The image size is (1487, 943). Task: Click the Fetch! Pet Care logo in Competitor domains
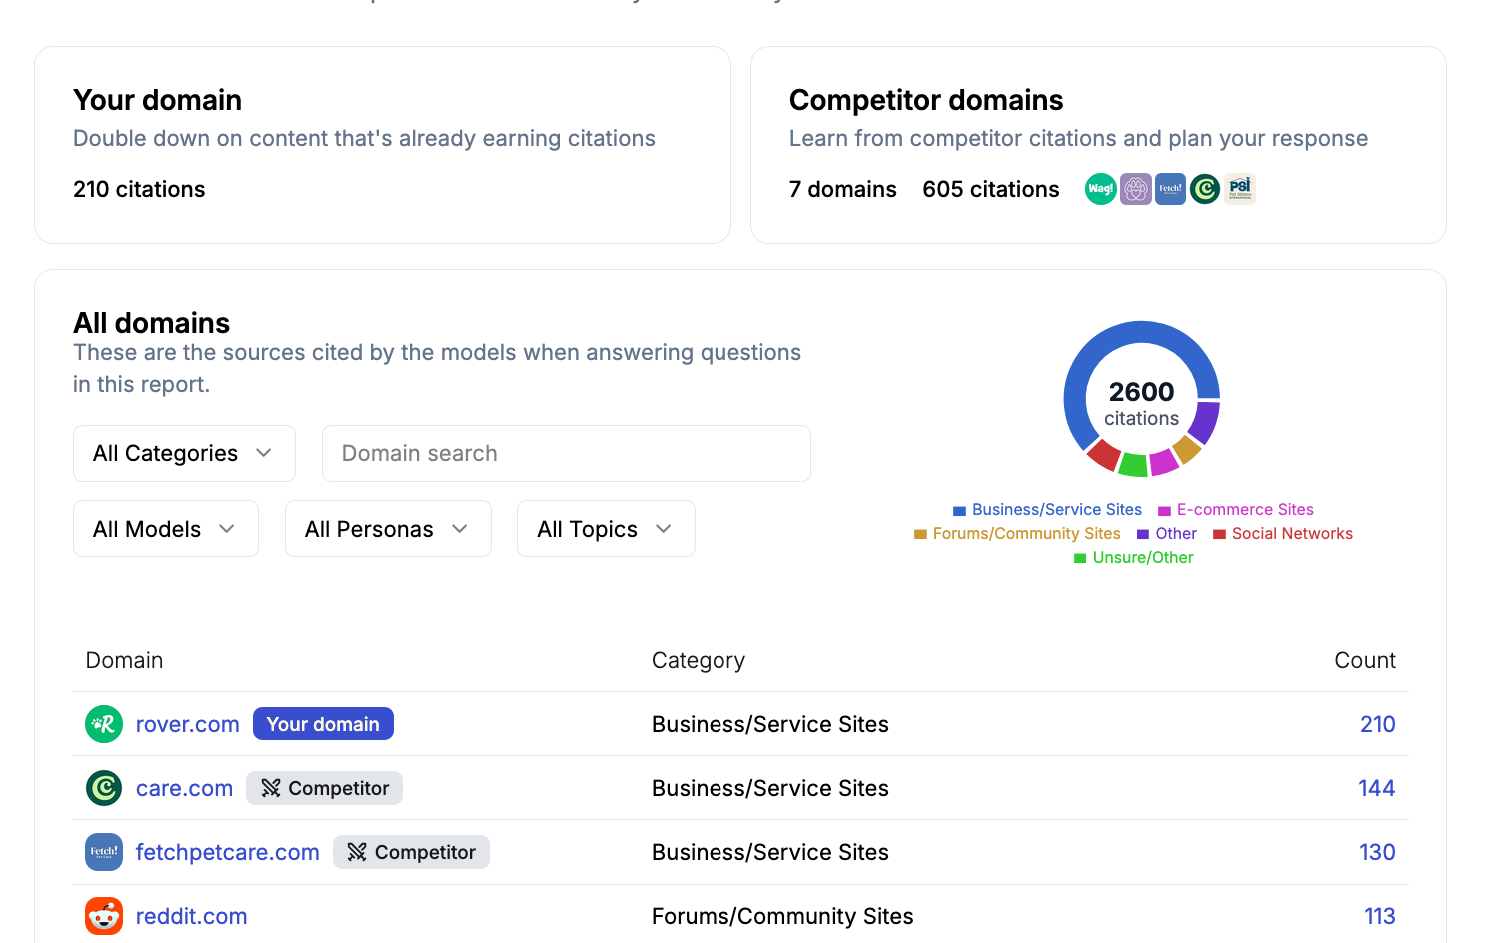[1170, 189]
